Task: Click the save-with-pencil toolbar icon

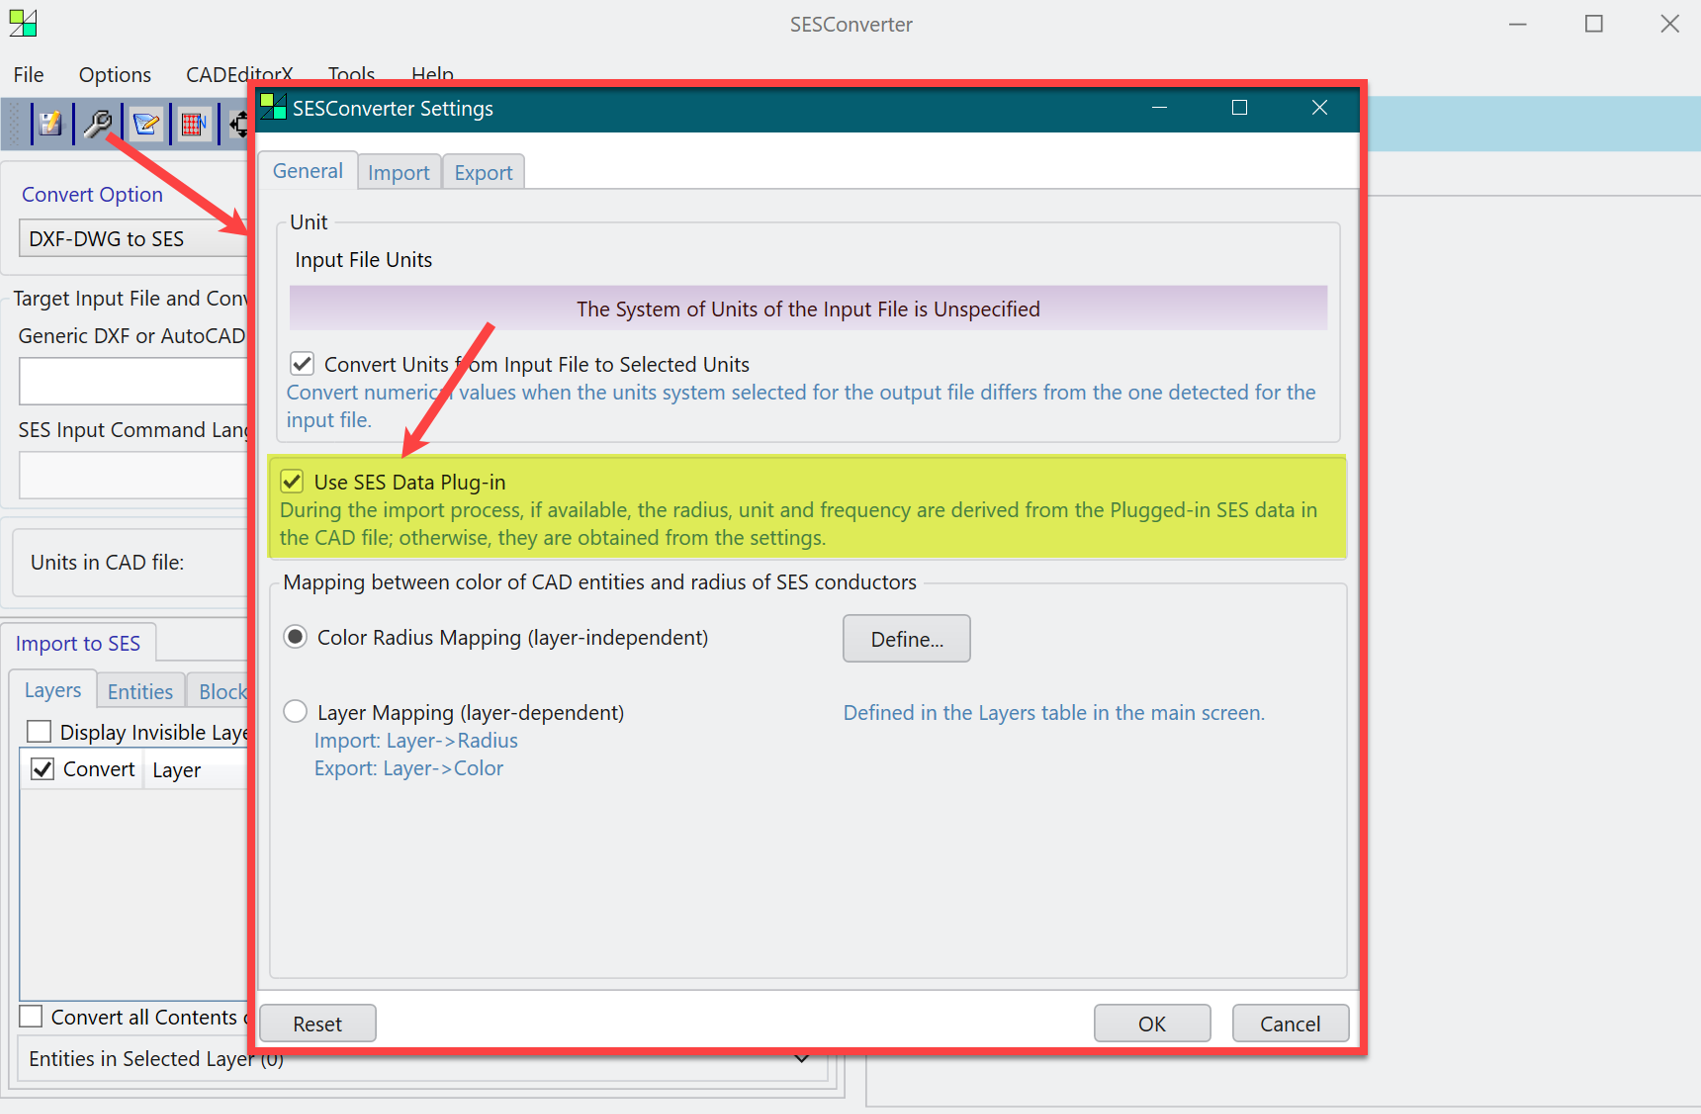Action: coord(50,123)
